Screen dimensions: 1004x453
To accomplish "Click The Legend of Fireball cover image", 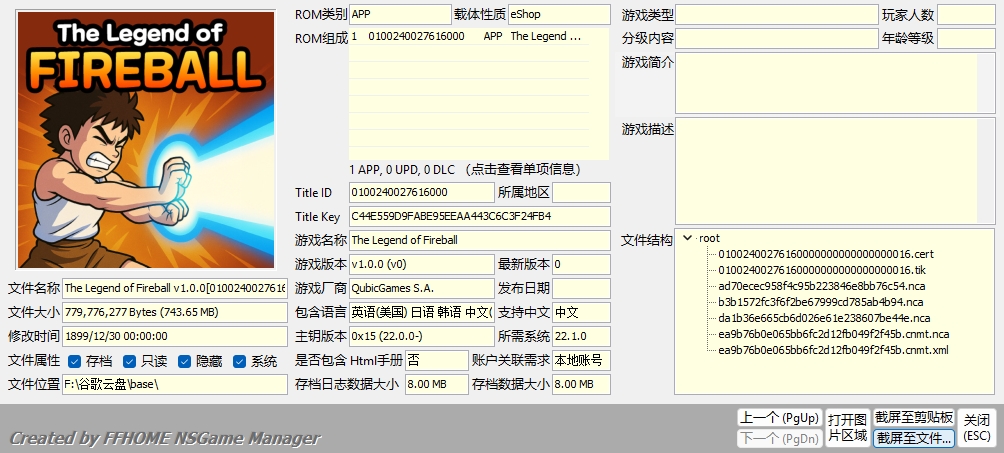I will [x=146, y=140].
